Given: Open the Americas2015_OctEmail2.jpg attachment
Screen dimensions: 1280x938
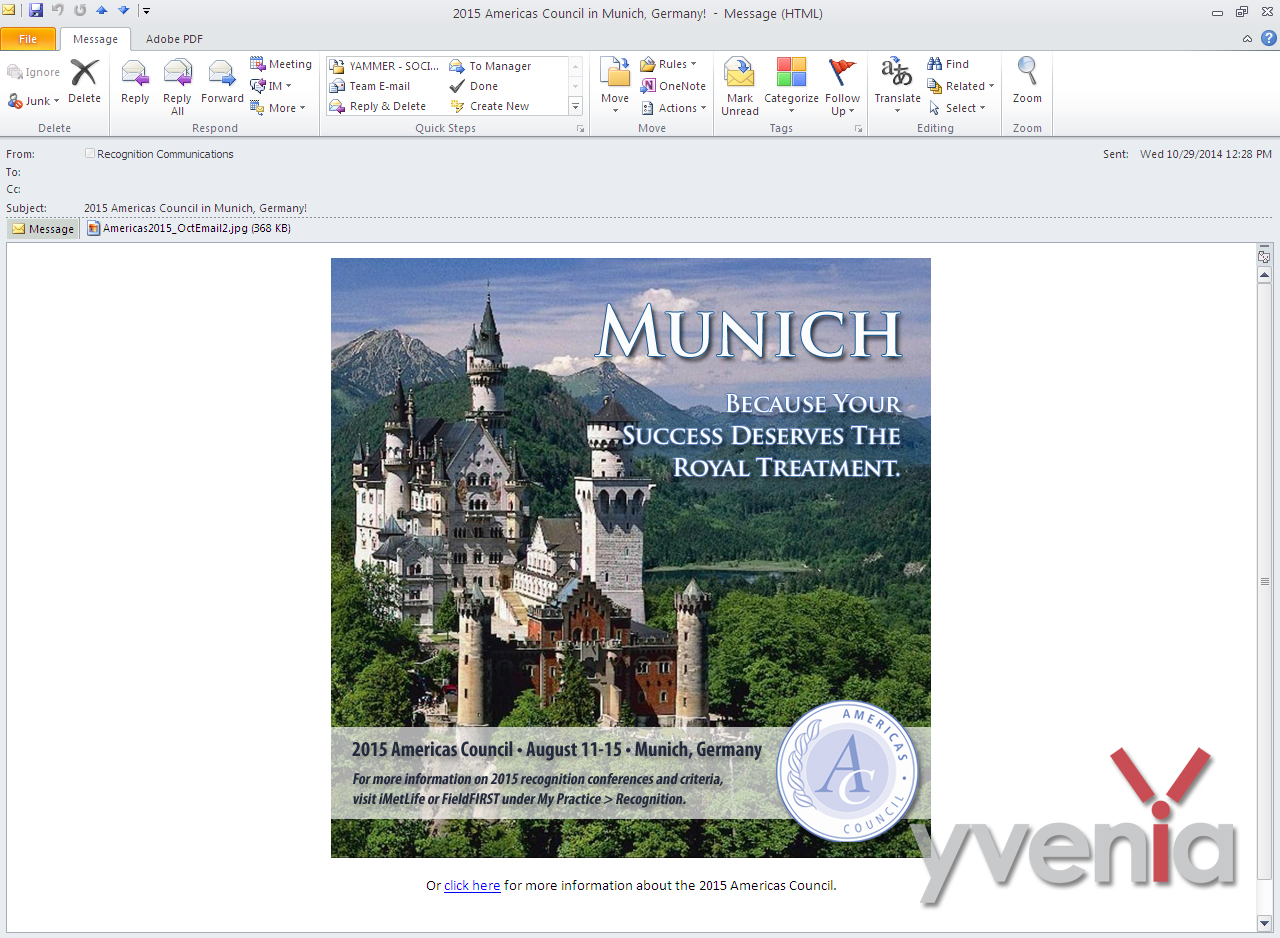Looking at the screenshot, I should 175,229.
